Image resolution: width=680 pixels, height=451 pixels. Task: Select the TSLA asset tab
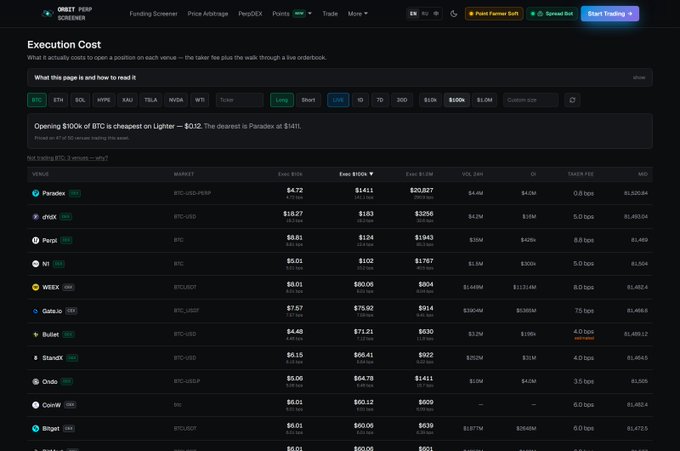coord(151,100)
